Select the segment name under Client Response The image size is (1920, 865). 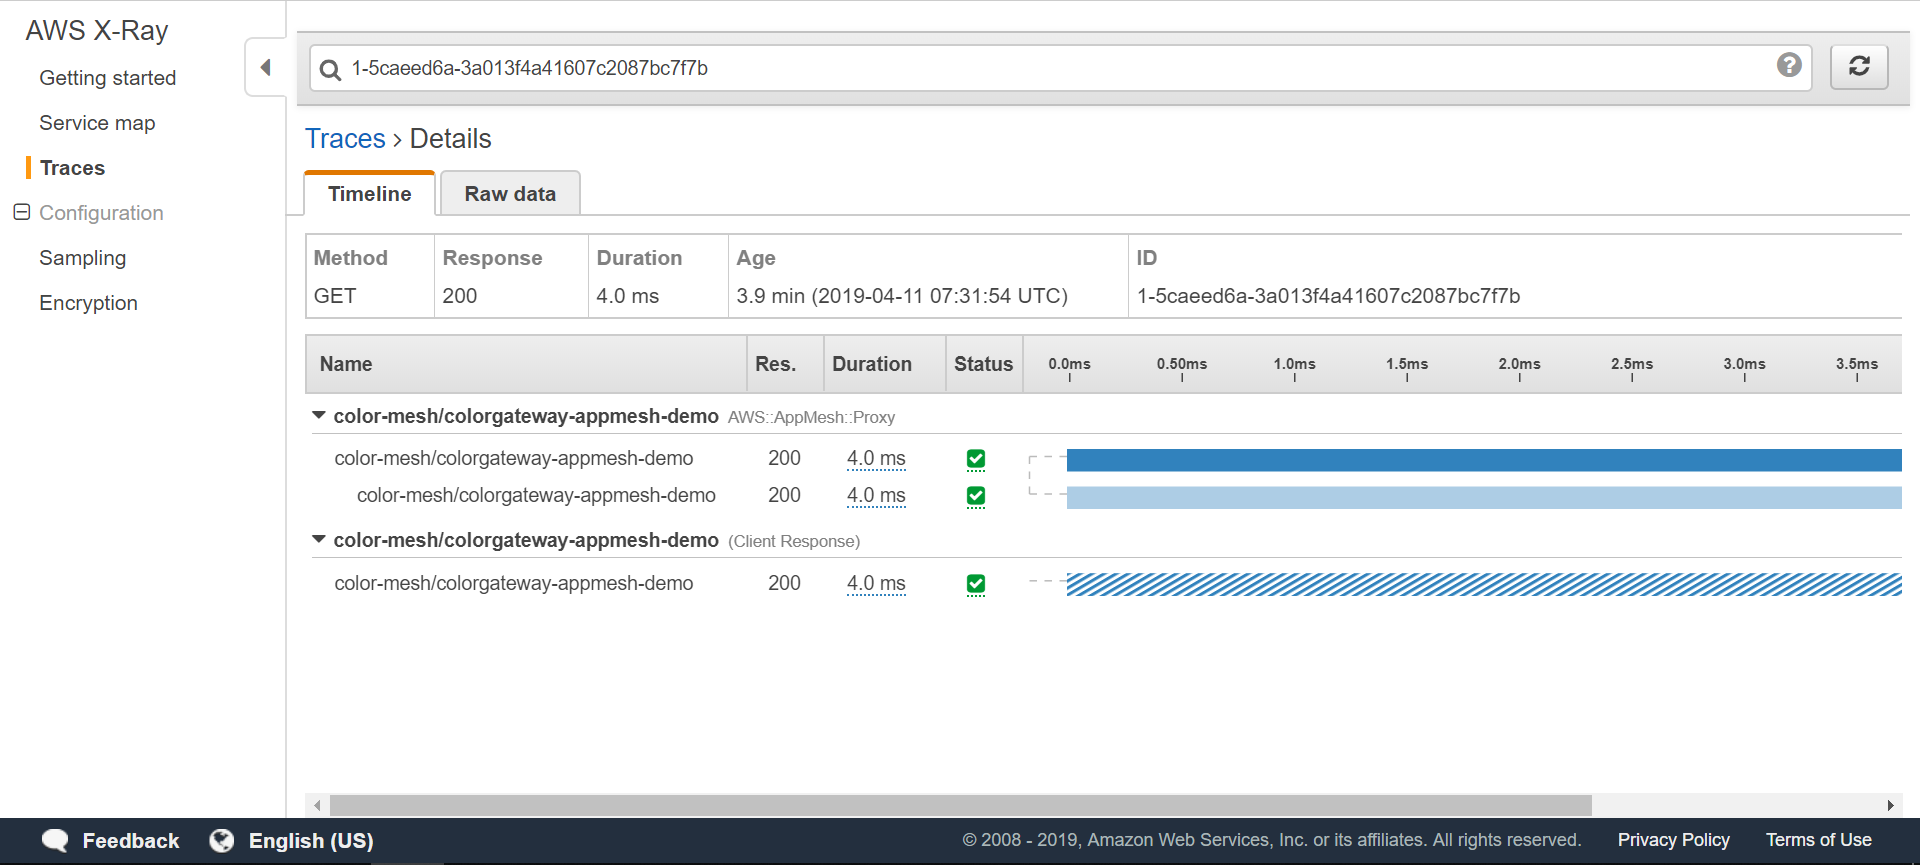(x=513, y=583)
